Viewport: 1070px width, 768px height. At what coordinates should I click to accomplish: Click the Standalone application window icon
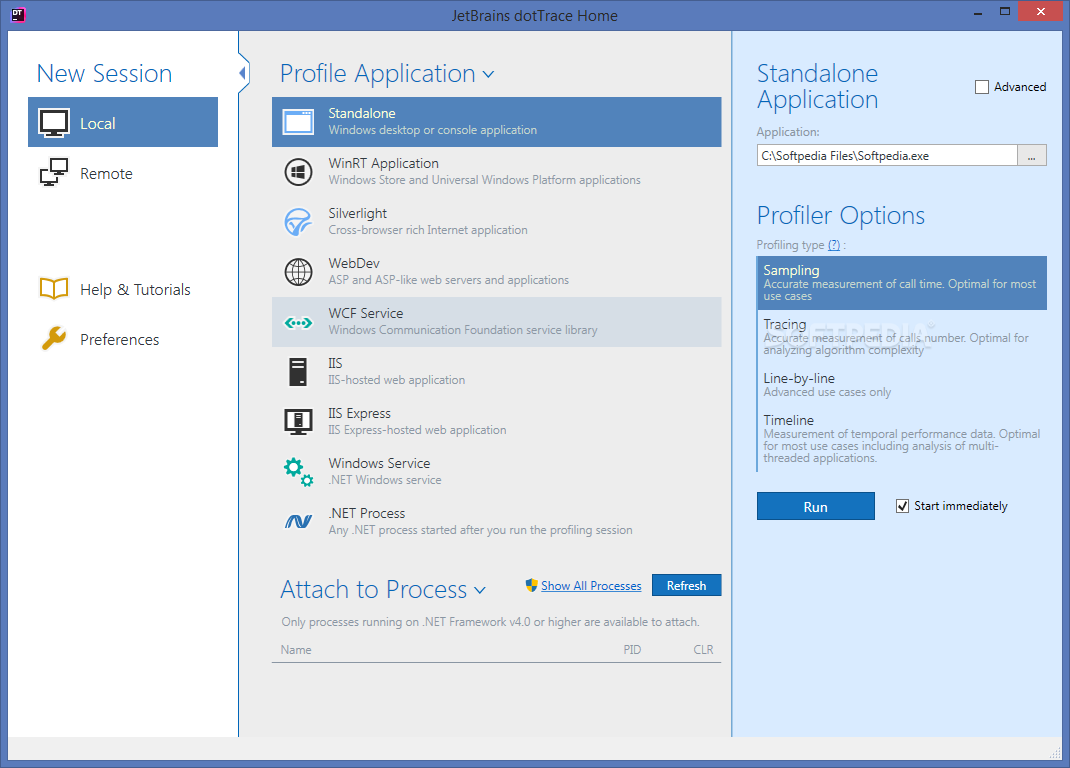pos(298,122)
